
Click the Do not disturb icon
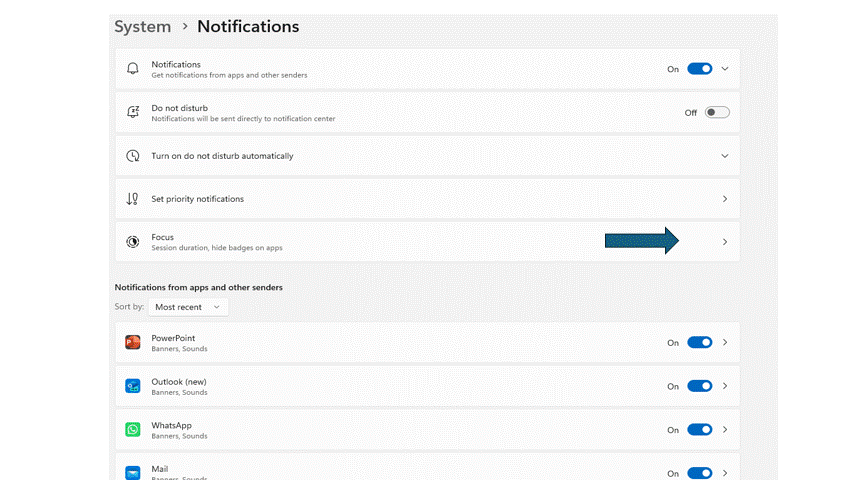pyautogui.click(x=133, y=112)
